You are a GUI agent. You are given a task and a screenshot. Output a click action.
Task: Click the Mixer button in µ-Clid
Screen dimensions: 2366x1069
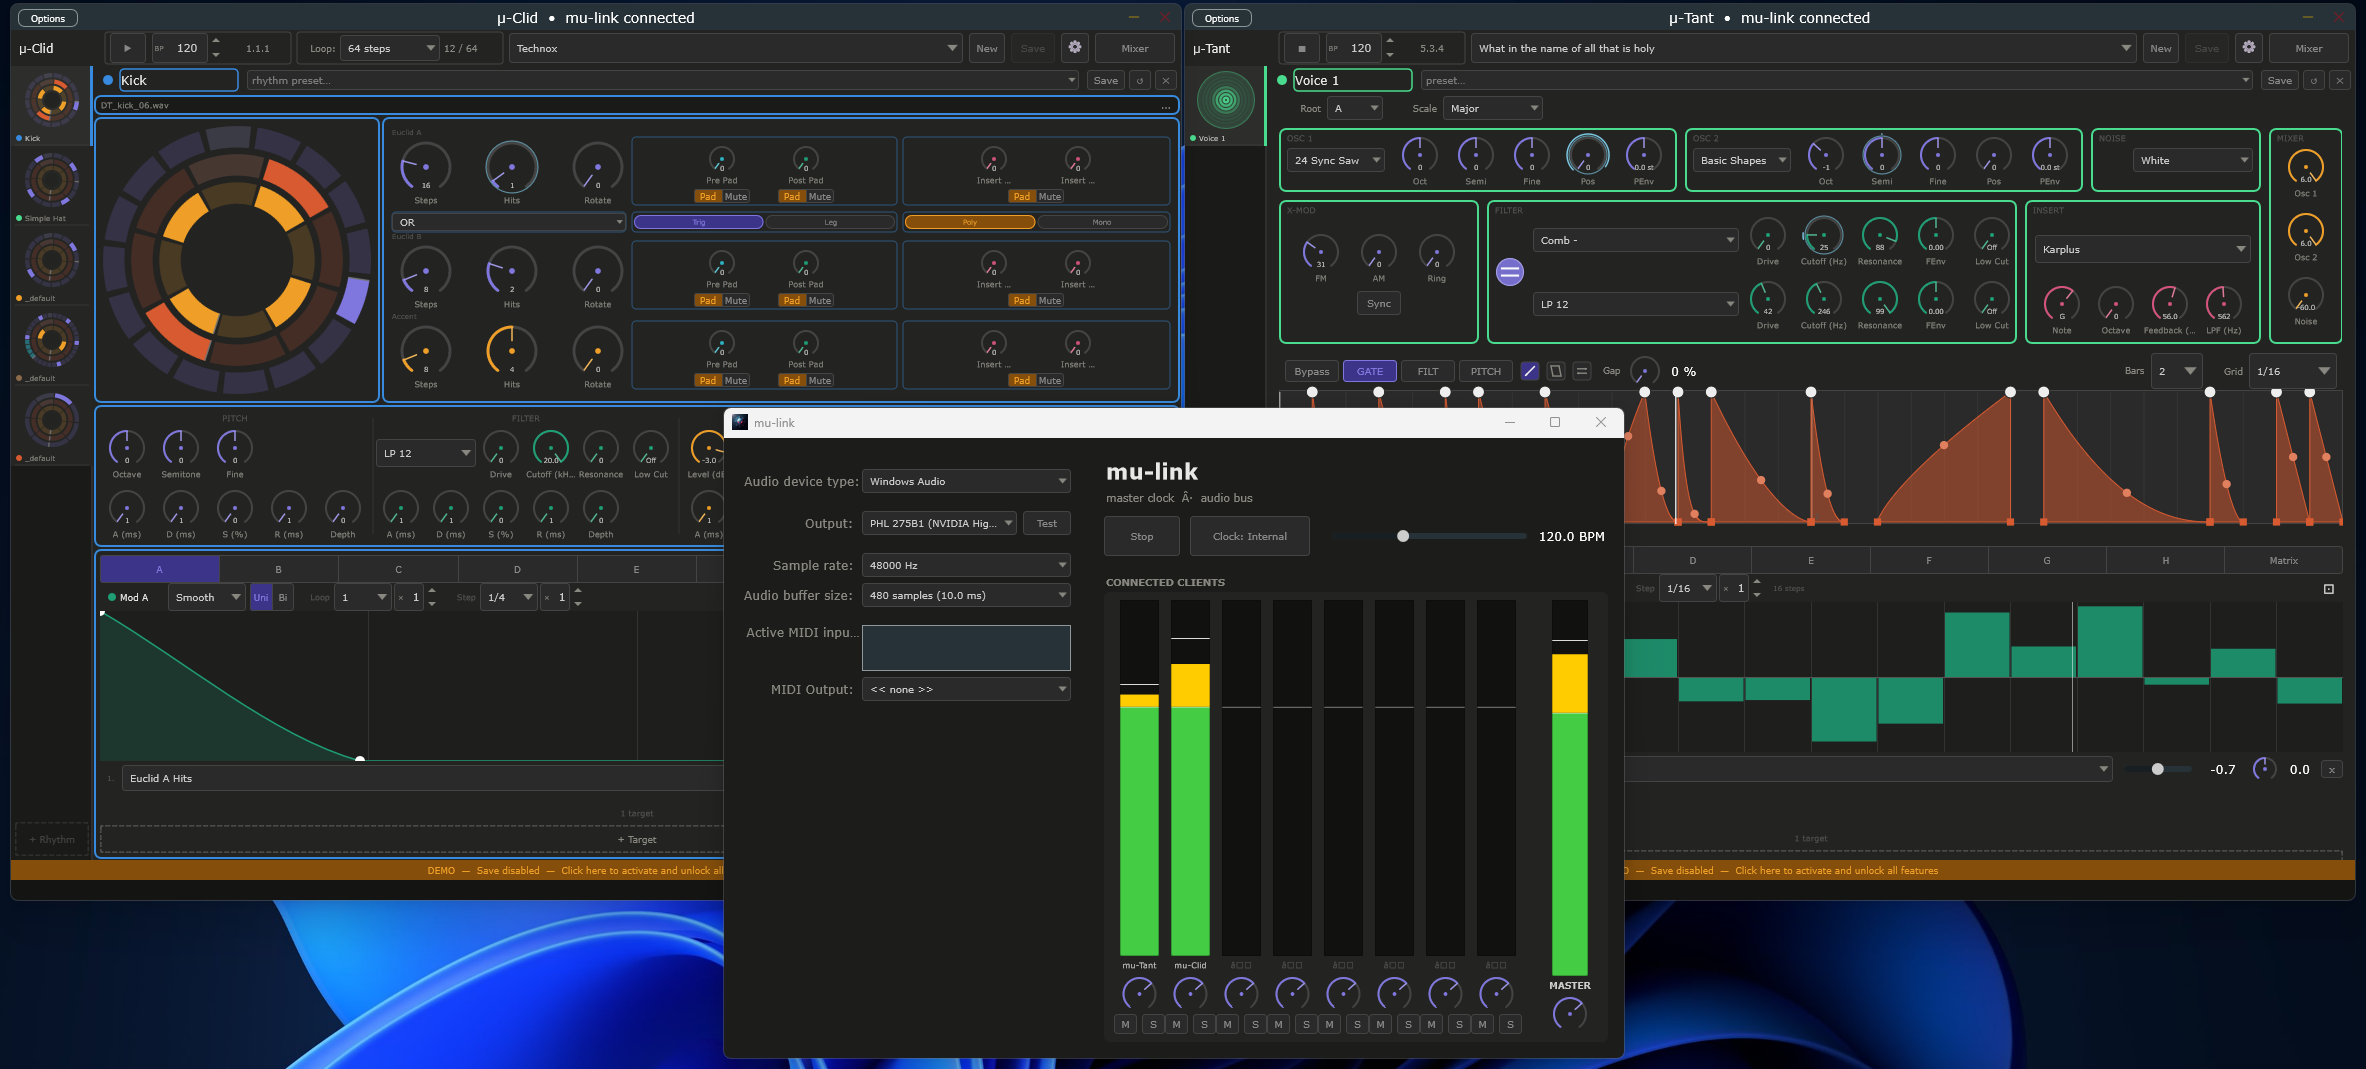[x=1134, y=48]
